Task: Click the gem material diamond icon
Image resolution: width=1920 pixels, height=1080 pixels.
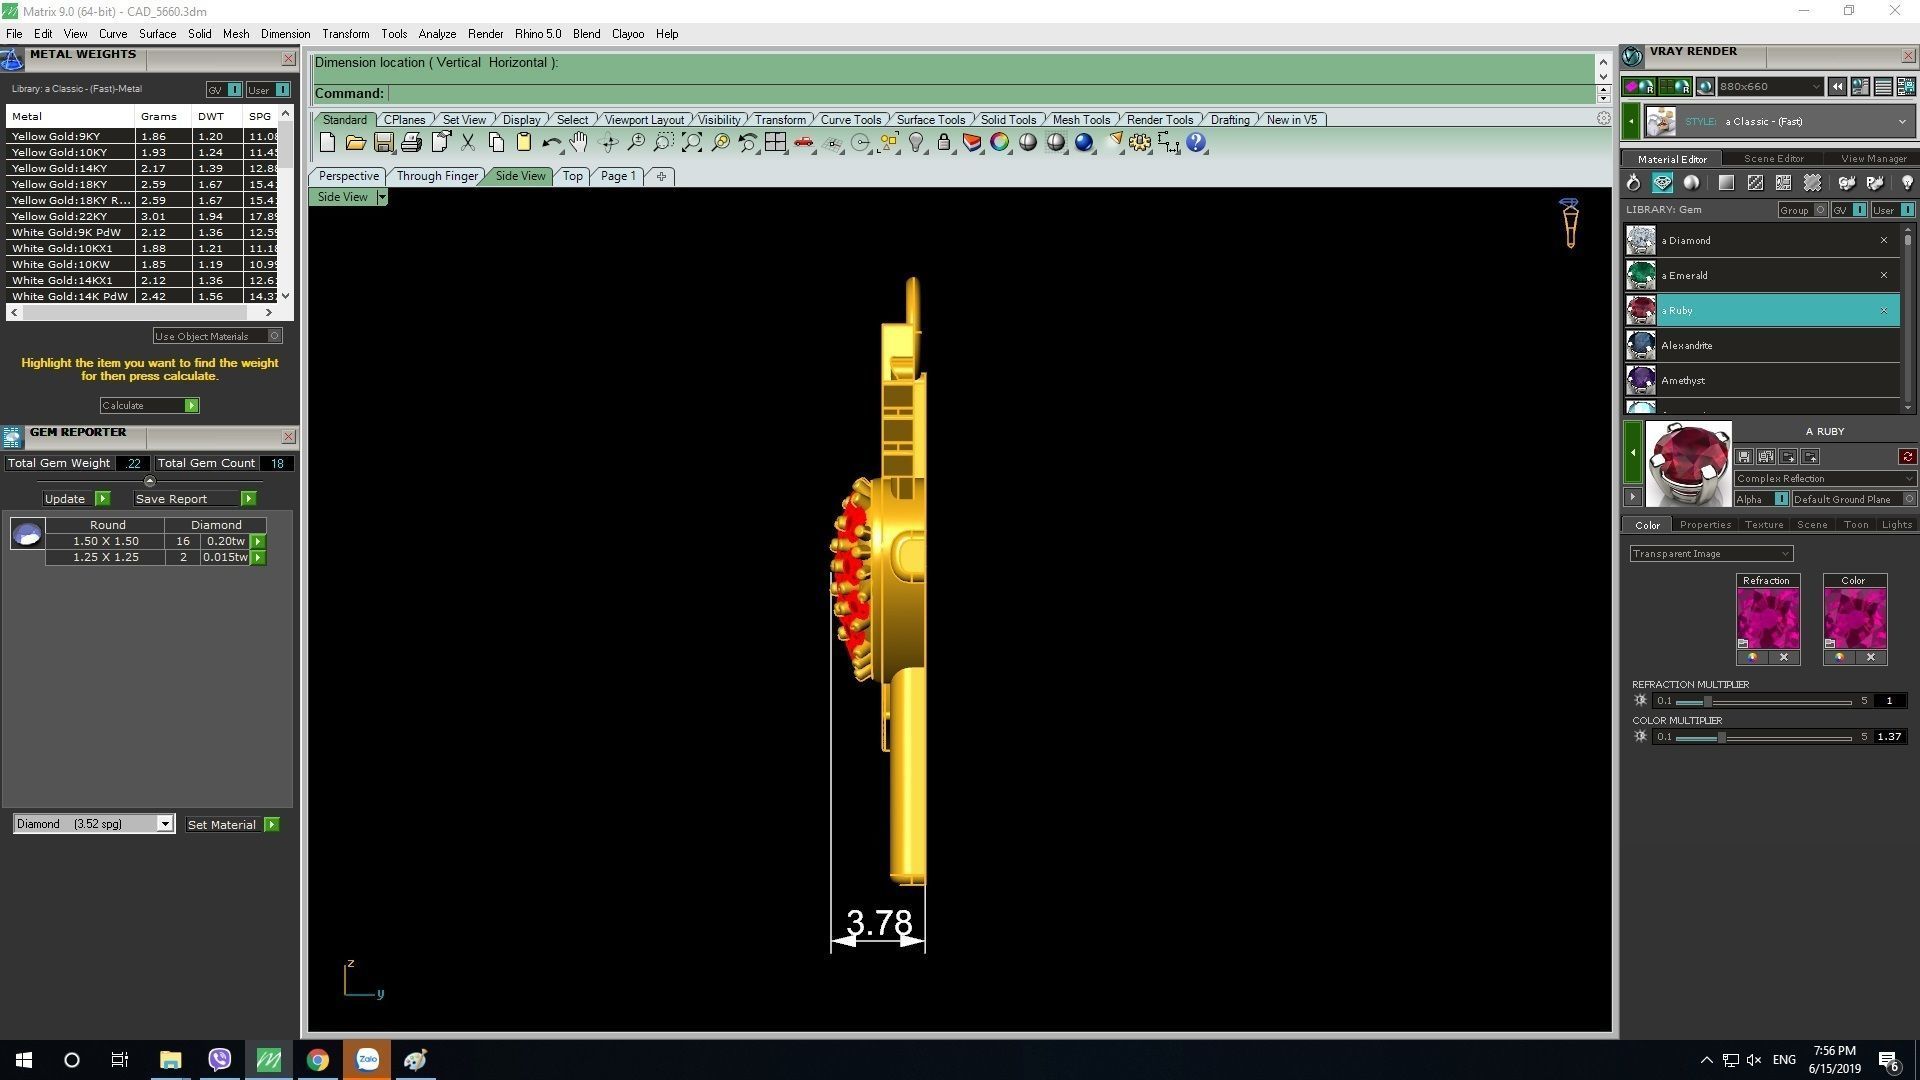Action: [1662, 183]
